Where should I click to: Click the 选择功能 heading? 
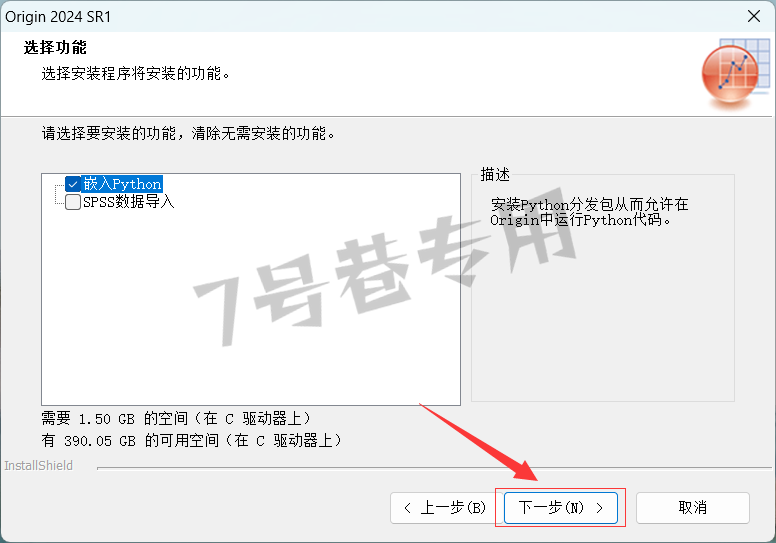tap(55, 48)
